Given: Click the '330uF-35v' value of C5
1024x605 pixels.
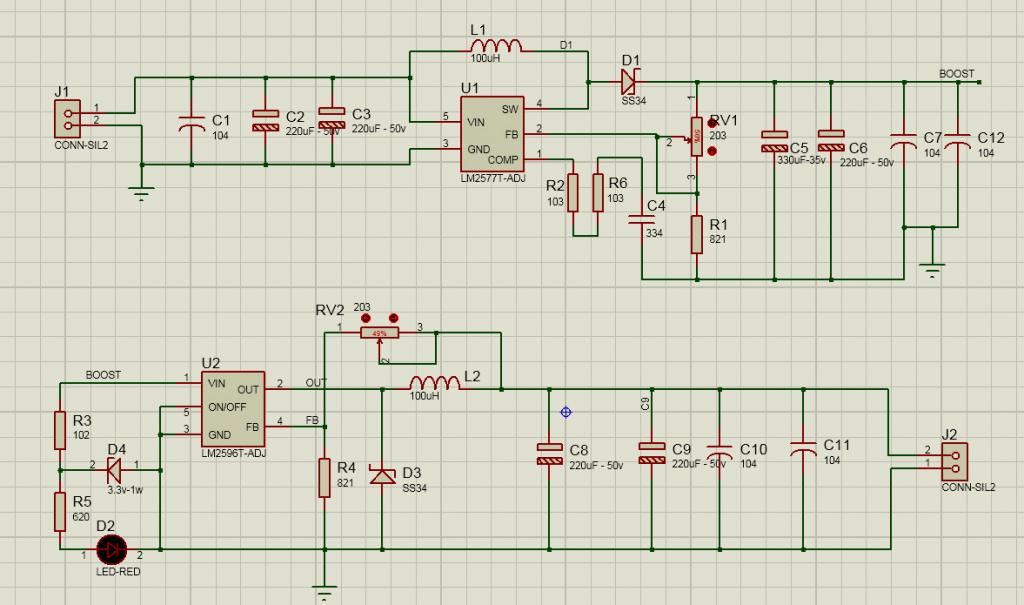Looking at the screenshot, I should pyautogui.click(x=801, y=161).
